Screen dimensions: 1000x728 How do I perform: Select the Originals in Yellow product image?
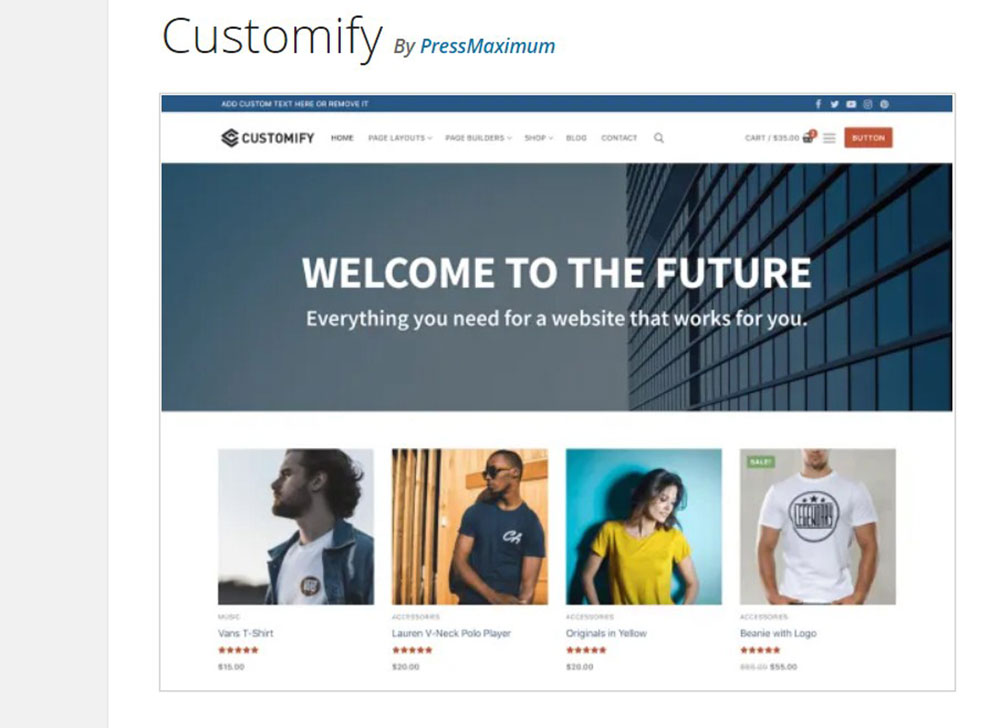click(x=643, y=527)
